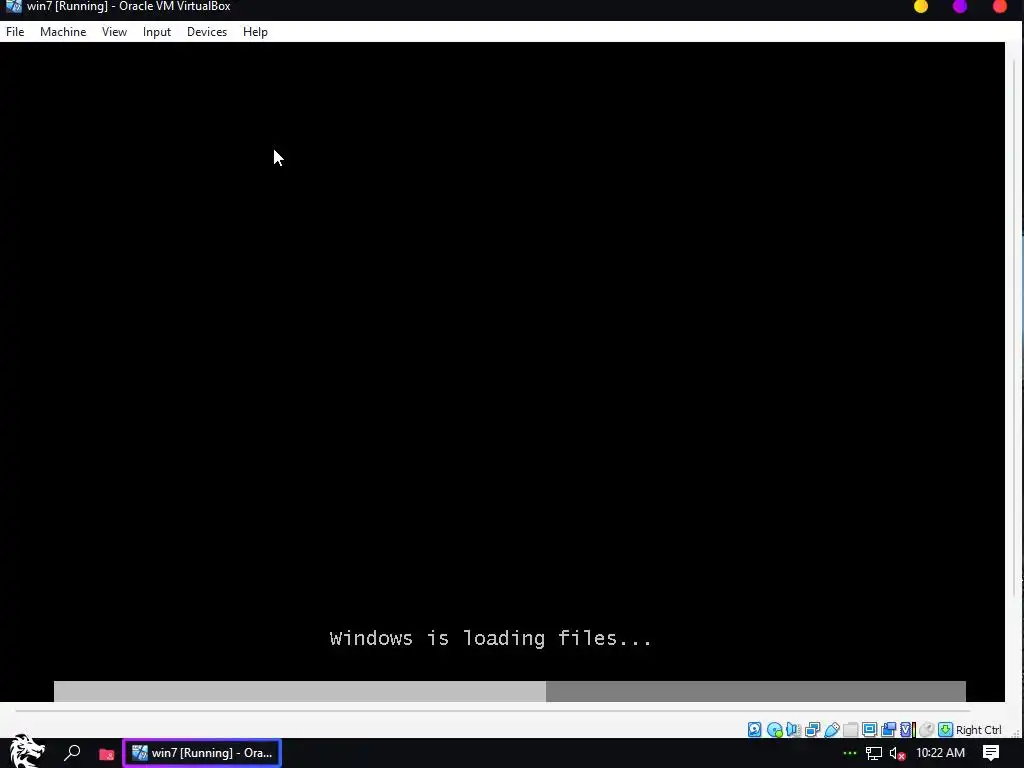Viewport: 1024px width, 768px height.
Task: Click the yellow minimize window button
Action: point(921,7)
